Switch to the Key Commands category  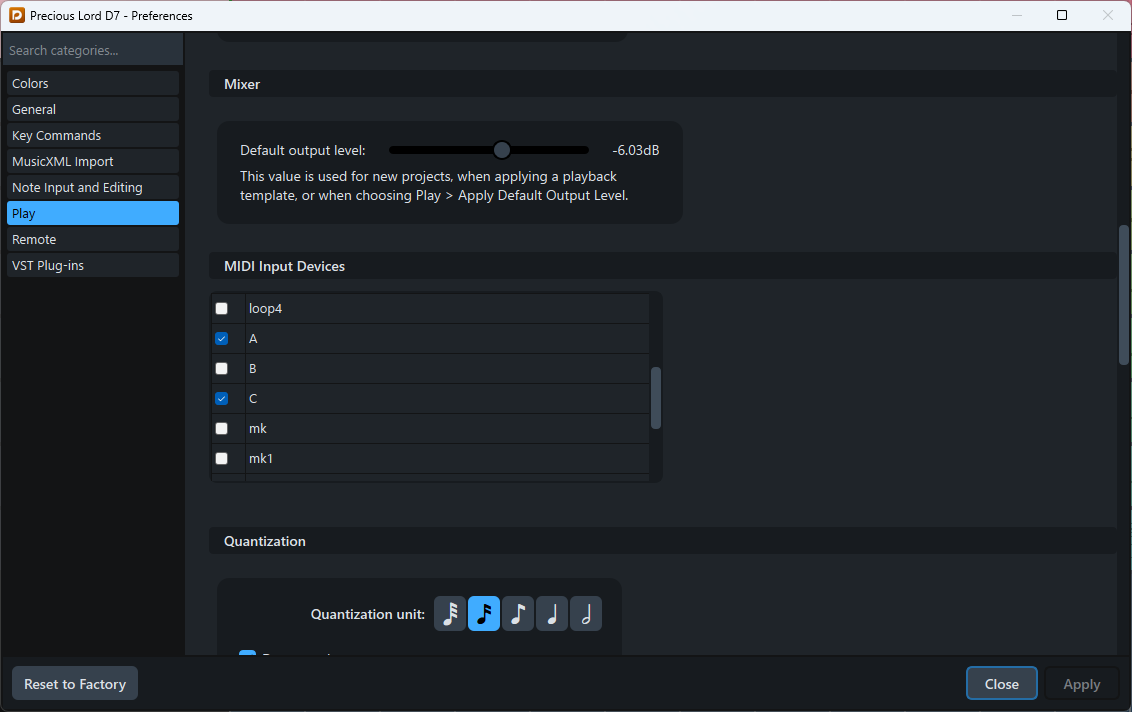click(92, 135)
